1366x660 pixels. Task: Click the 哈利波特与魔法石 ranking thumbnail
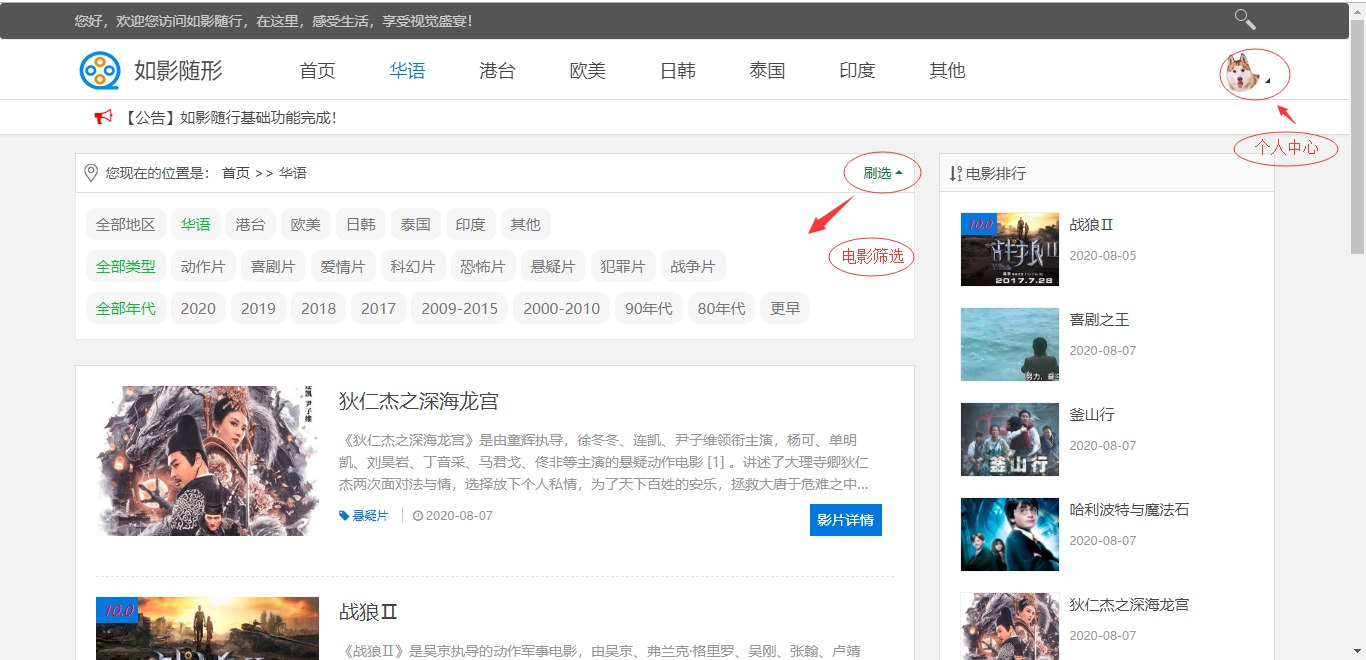pos(1010,534)
